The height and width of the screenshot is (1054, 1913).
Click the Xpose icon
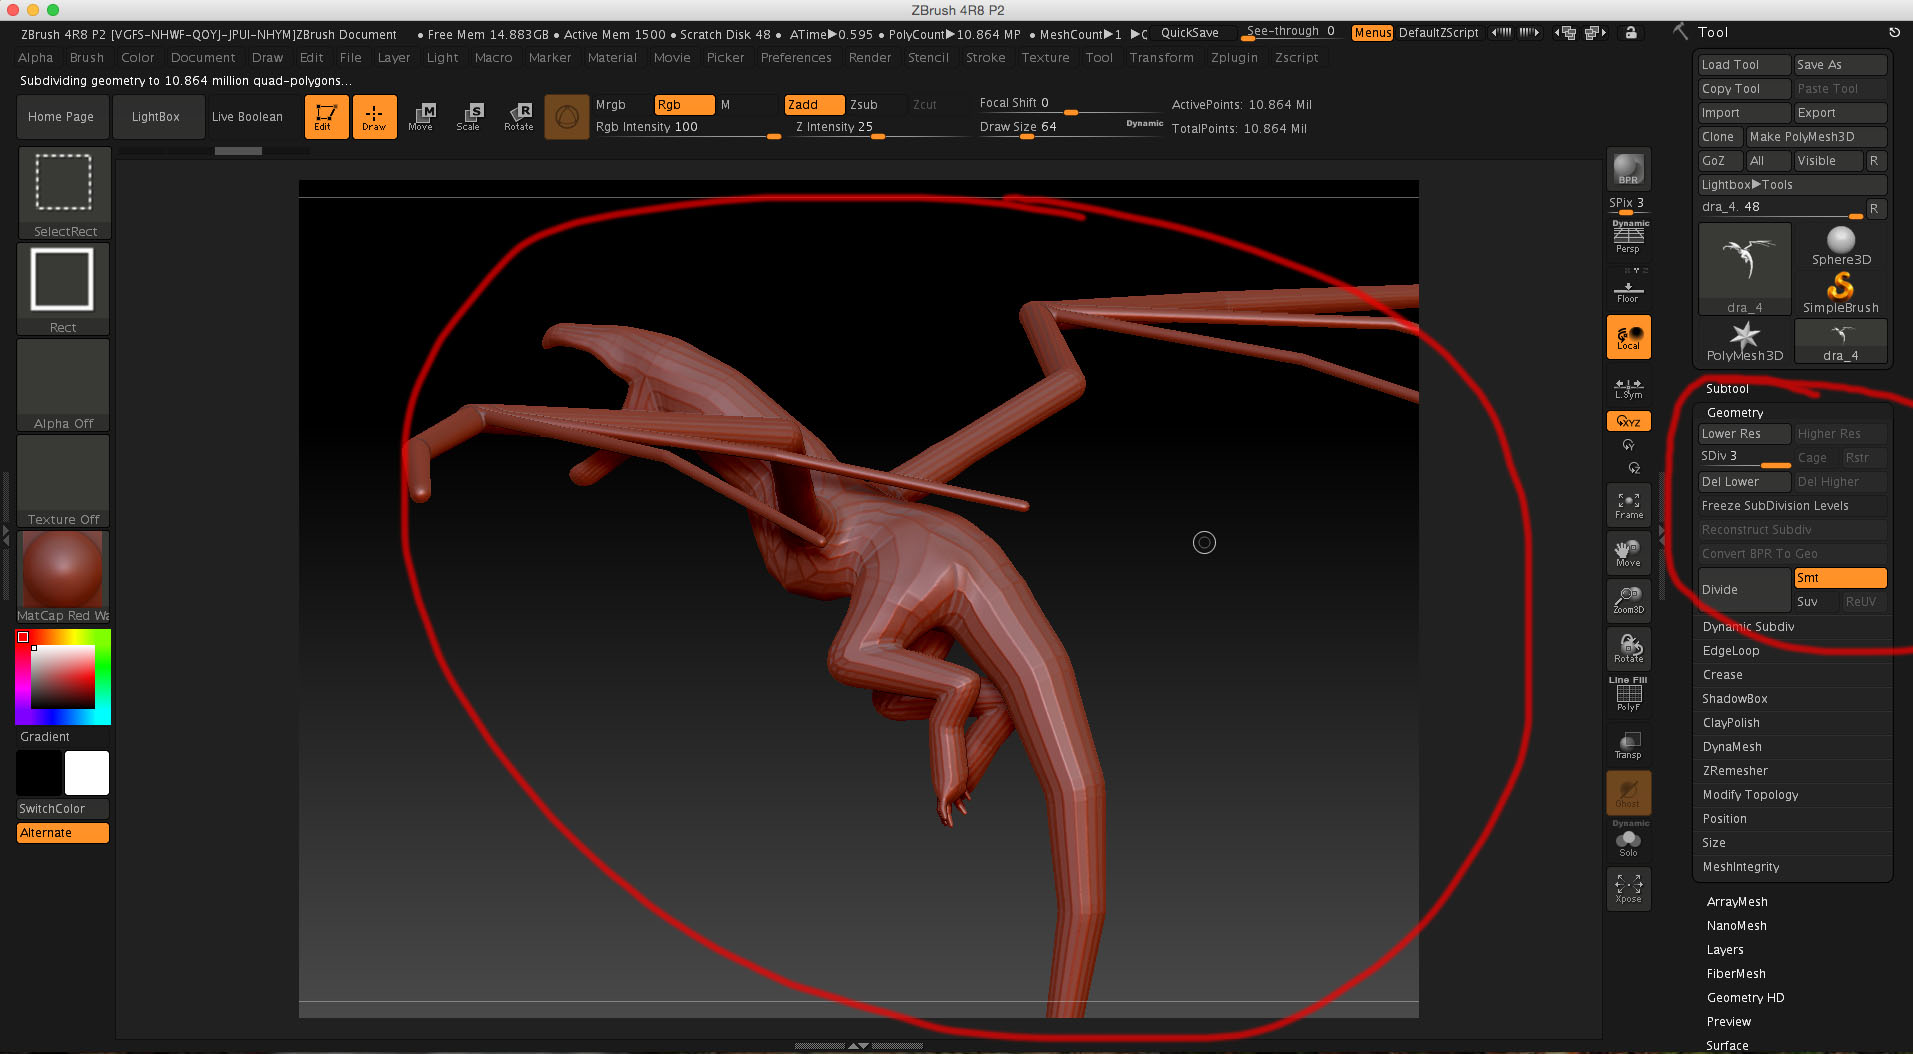tap(1628, 888)
